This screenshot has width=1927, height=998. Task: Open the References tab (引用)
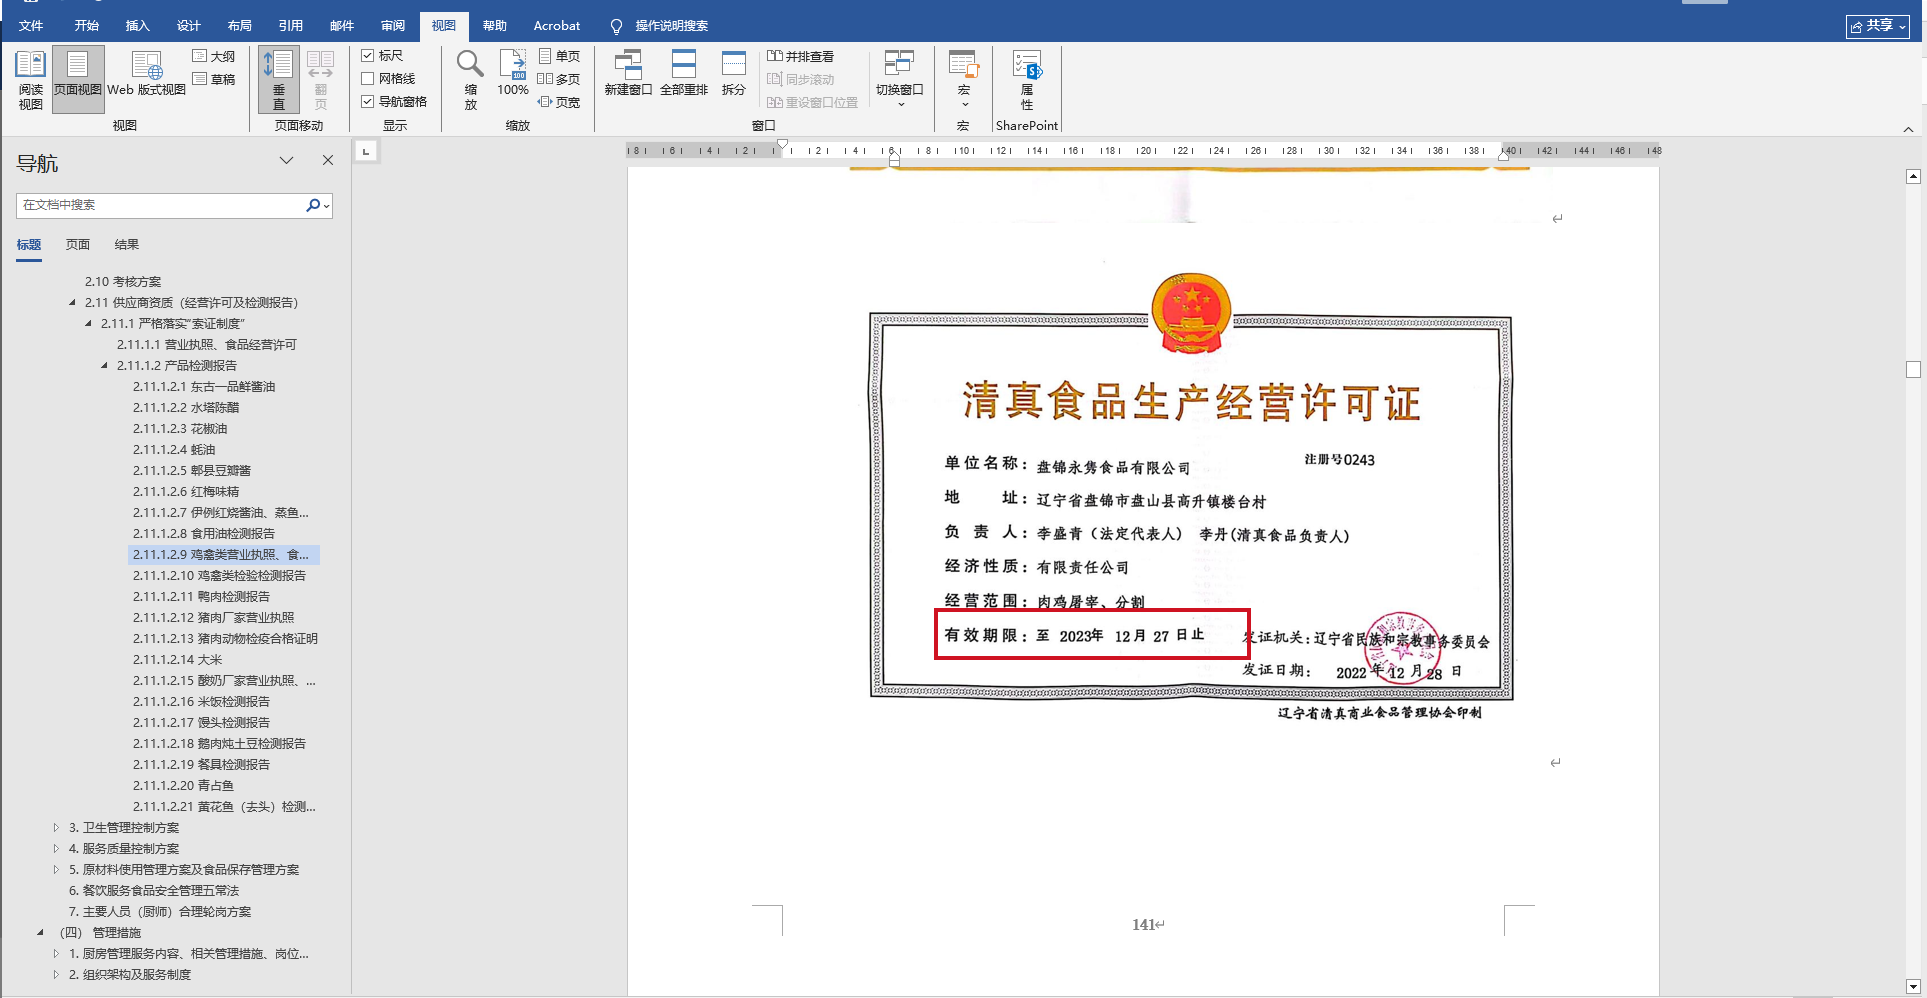pos(291,26)
